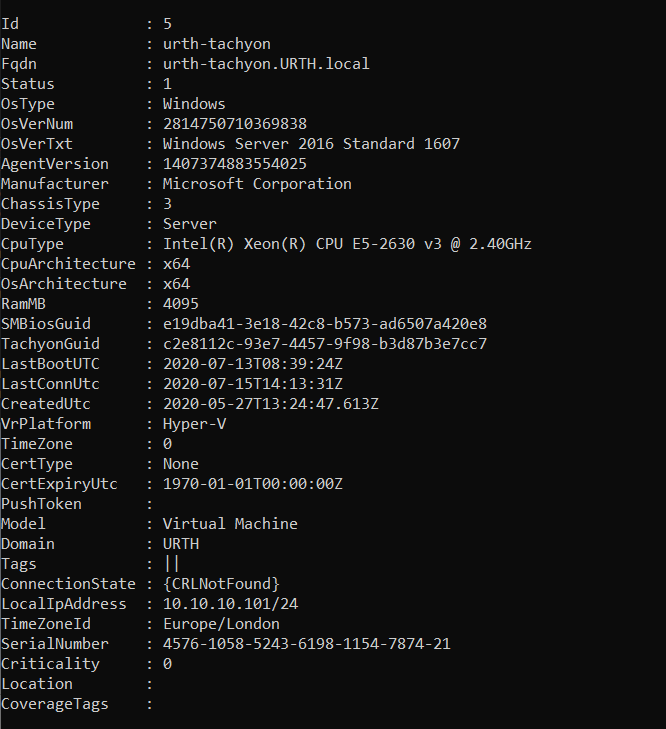Click the RamMB value 4095
Image resolution: width=666 pixels, height=729 pixels.
pyautogui.click(x=181, y=304)
